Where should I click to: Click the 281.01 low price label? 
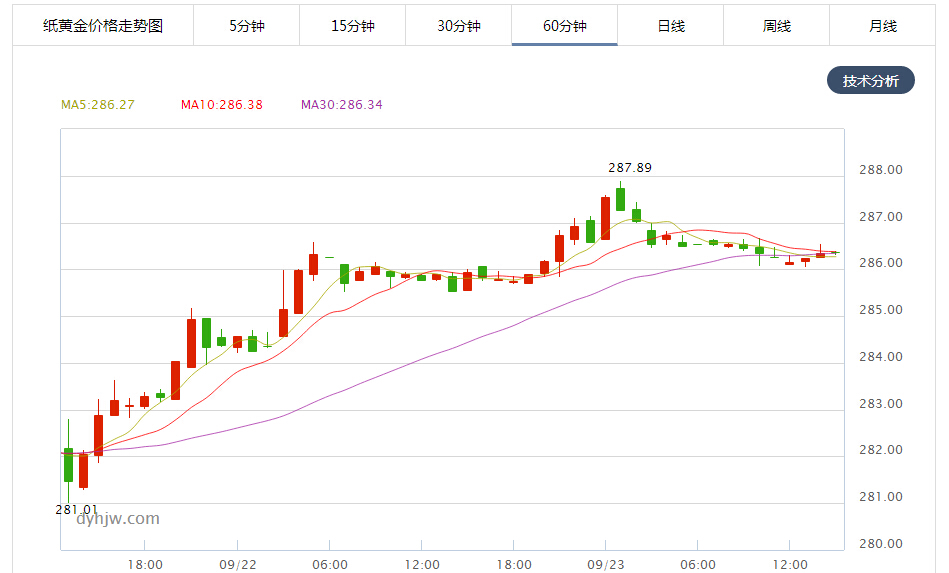76,510
